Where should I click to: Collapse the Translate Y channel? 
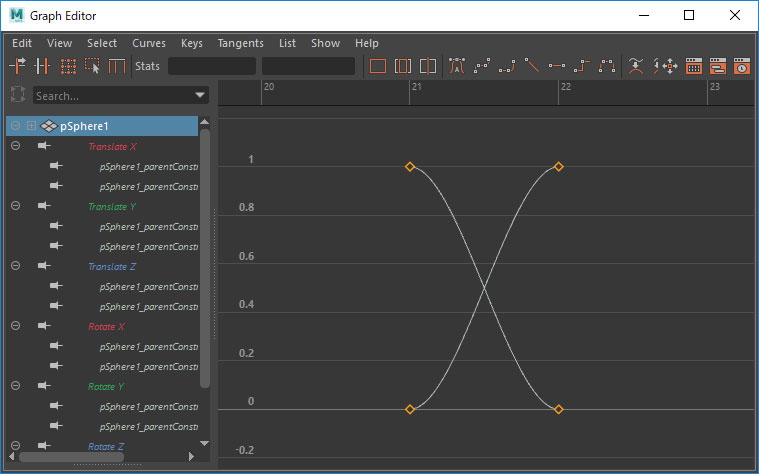click(15, 206)
